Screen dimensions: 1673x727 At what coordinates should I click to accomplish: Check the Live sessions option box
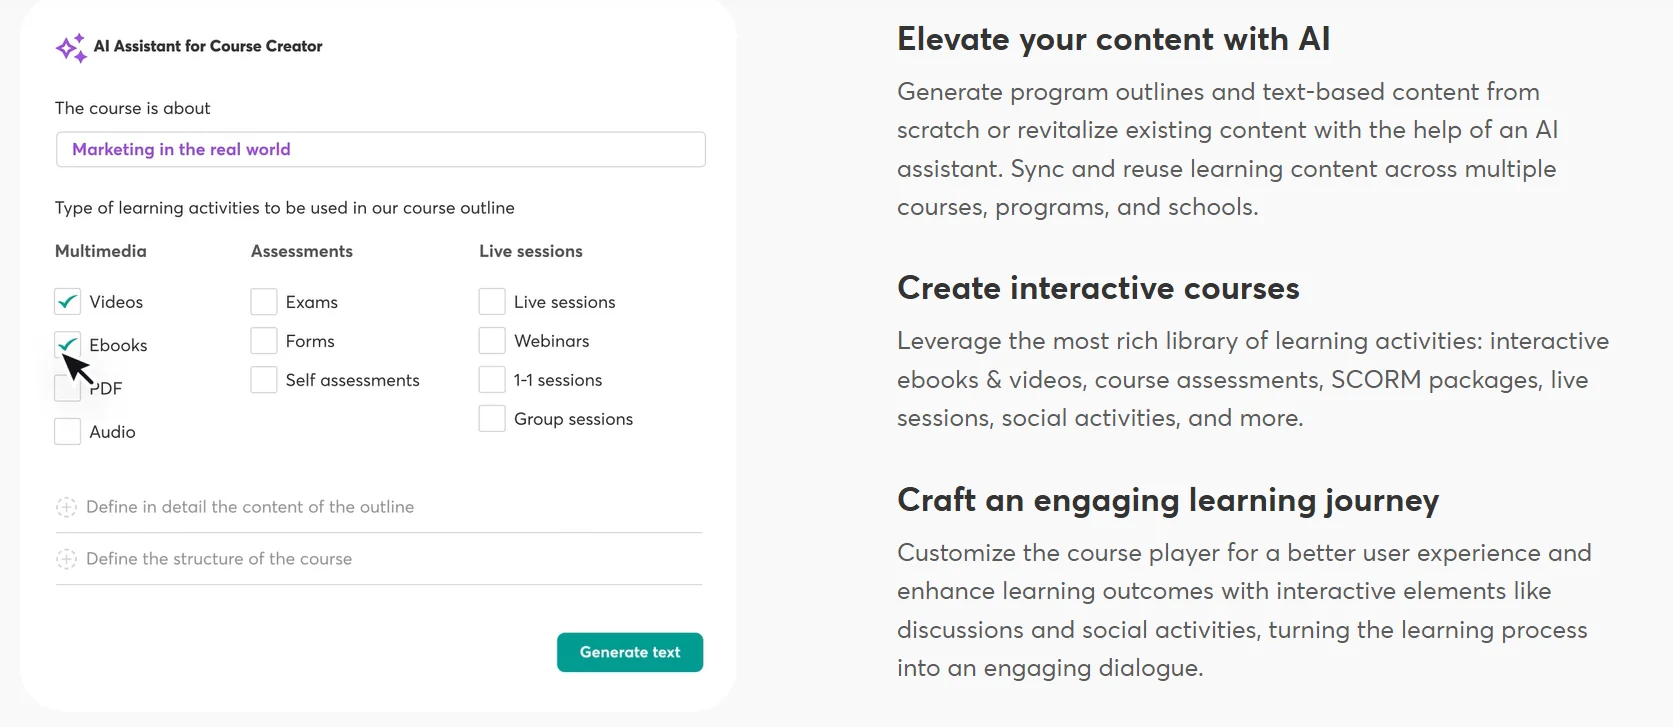point(492,301)
